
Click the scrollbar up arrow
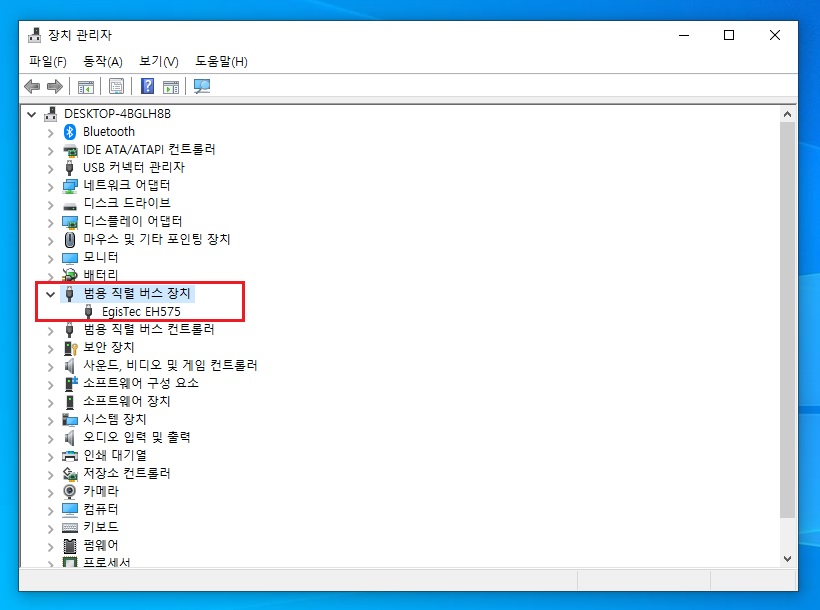(x=788, y=114)
